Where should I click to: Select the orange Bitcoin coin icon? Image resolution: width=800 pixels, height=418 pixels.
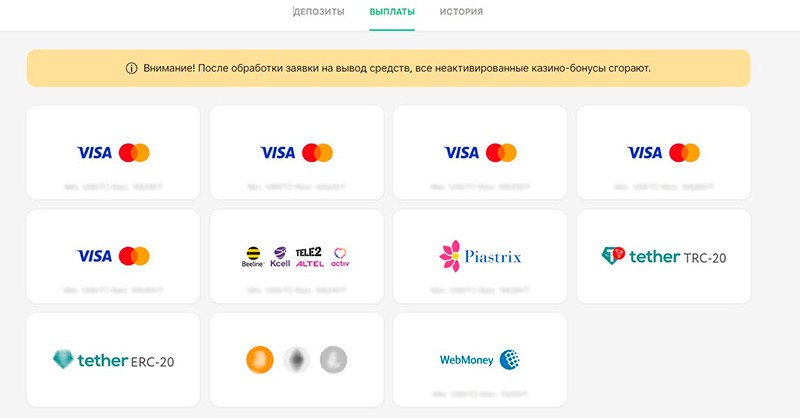pyautogui.click(x=260, y=360)
